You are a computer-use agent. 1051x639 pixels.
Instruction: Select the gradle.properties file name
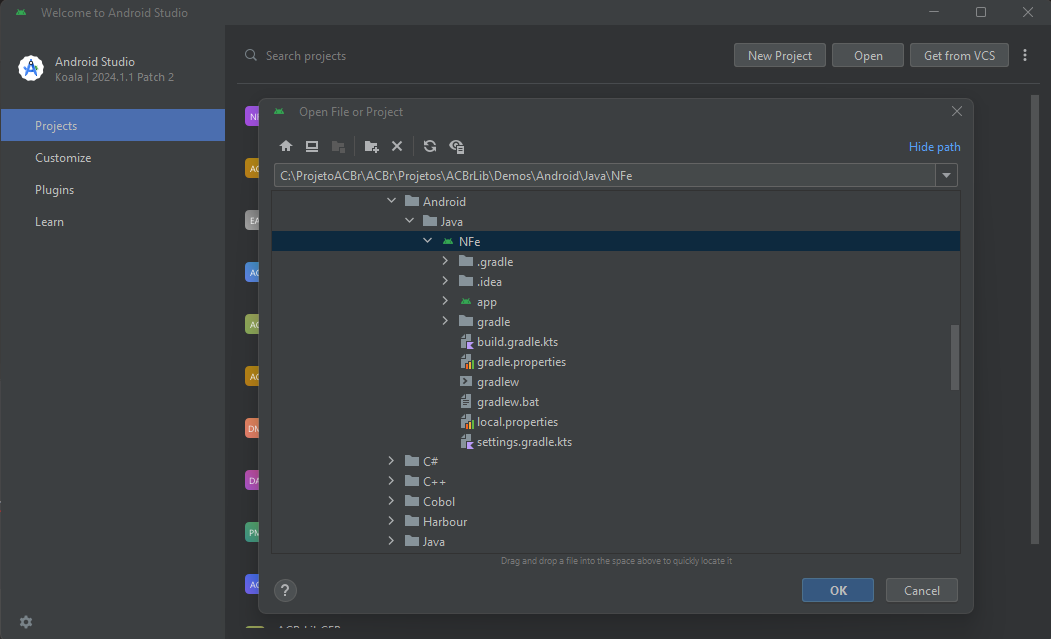point(521,362)
